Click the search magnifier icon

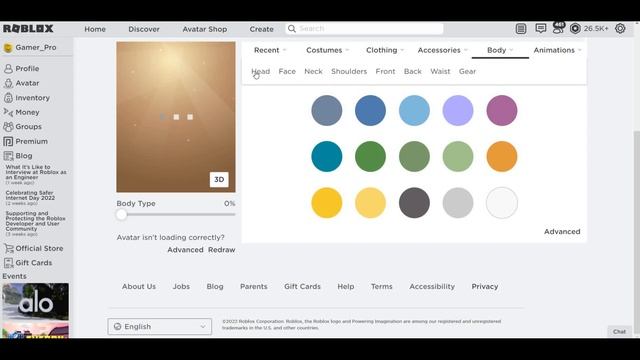pos(291,29)
